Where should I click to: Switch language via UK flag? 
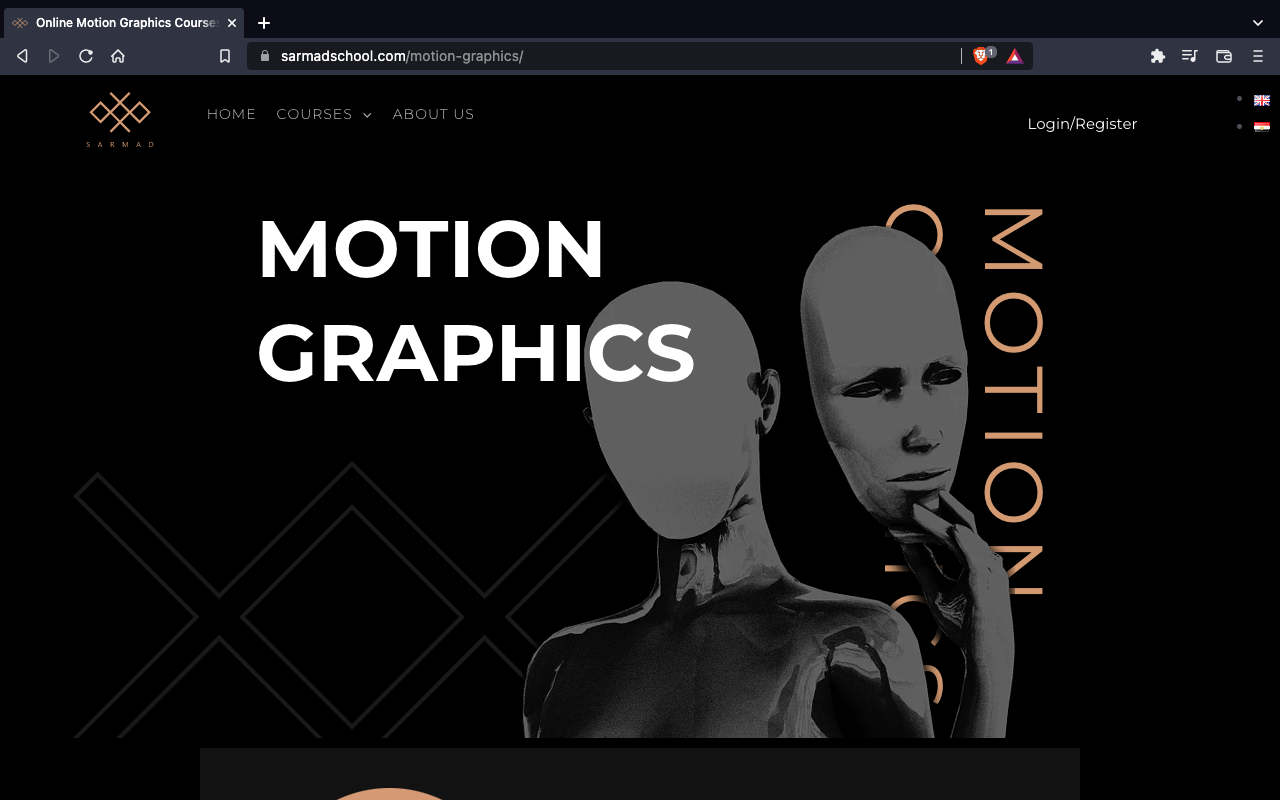[x=1262, y=100]
